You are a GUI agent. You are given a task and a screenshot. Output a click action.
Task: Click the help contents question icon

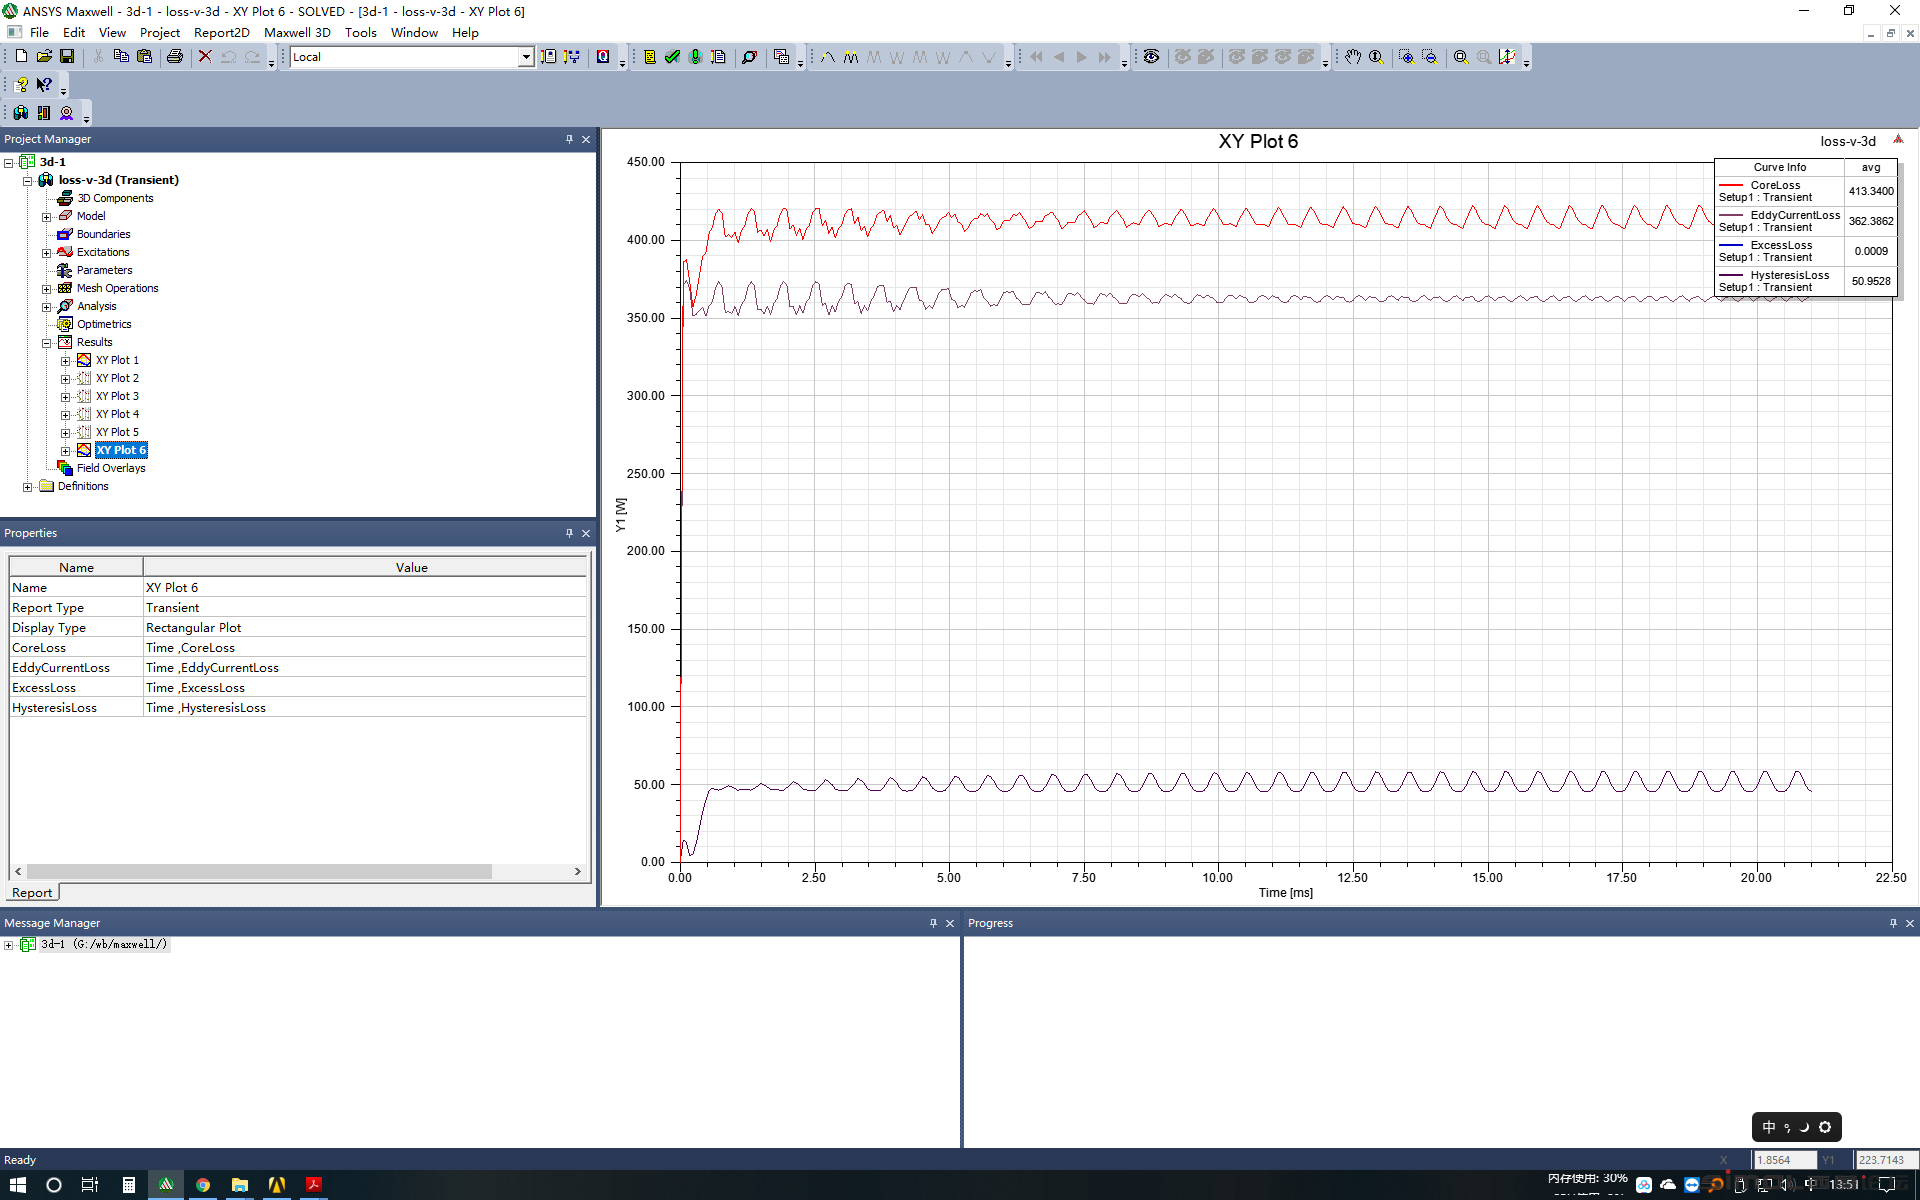click(21, 85)
